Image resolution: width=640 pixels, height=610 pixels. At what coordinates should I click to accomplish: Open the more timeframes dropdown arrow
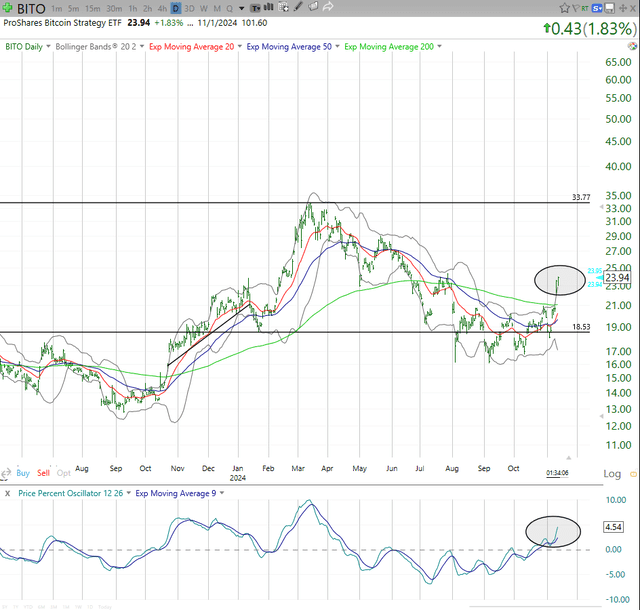coord(242,9)
